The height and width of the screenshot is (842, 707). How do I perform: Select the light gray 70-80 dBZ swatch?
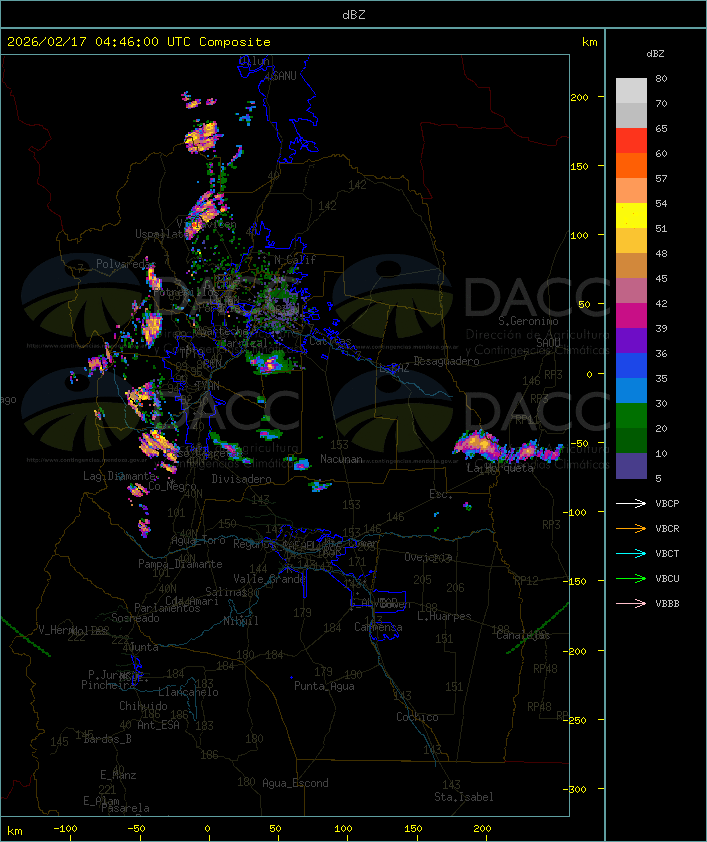(631, 91)
